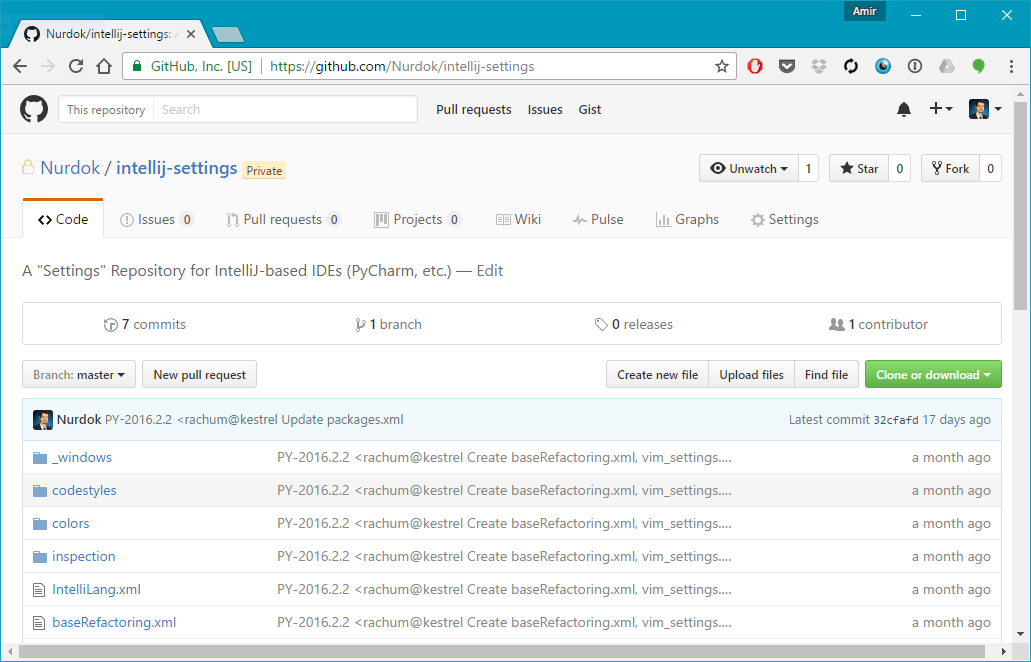Open the notifications bell
Image resolution: width=1031 pixels, height=662 pixels.
[x=903, y=109]
